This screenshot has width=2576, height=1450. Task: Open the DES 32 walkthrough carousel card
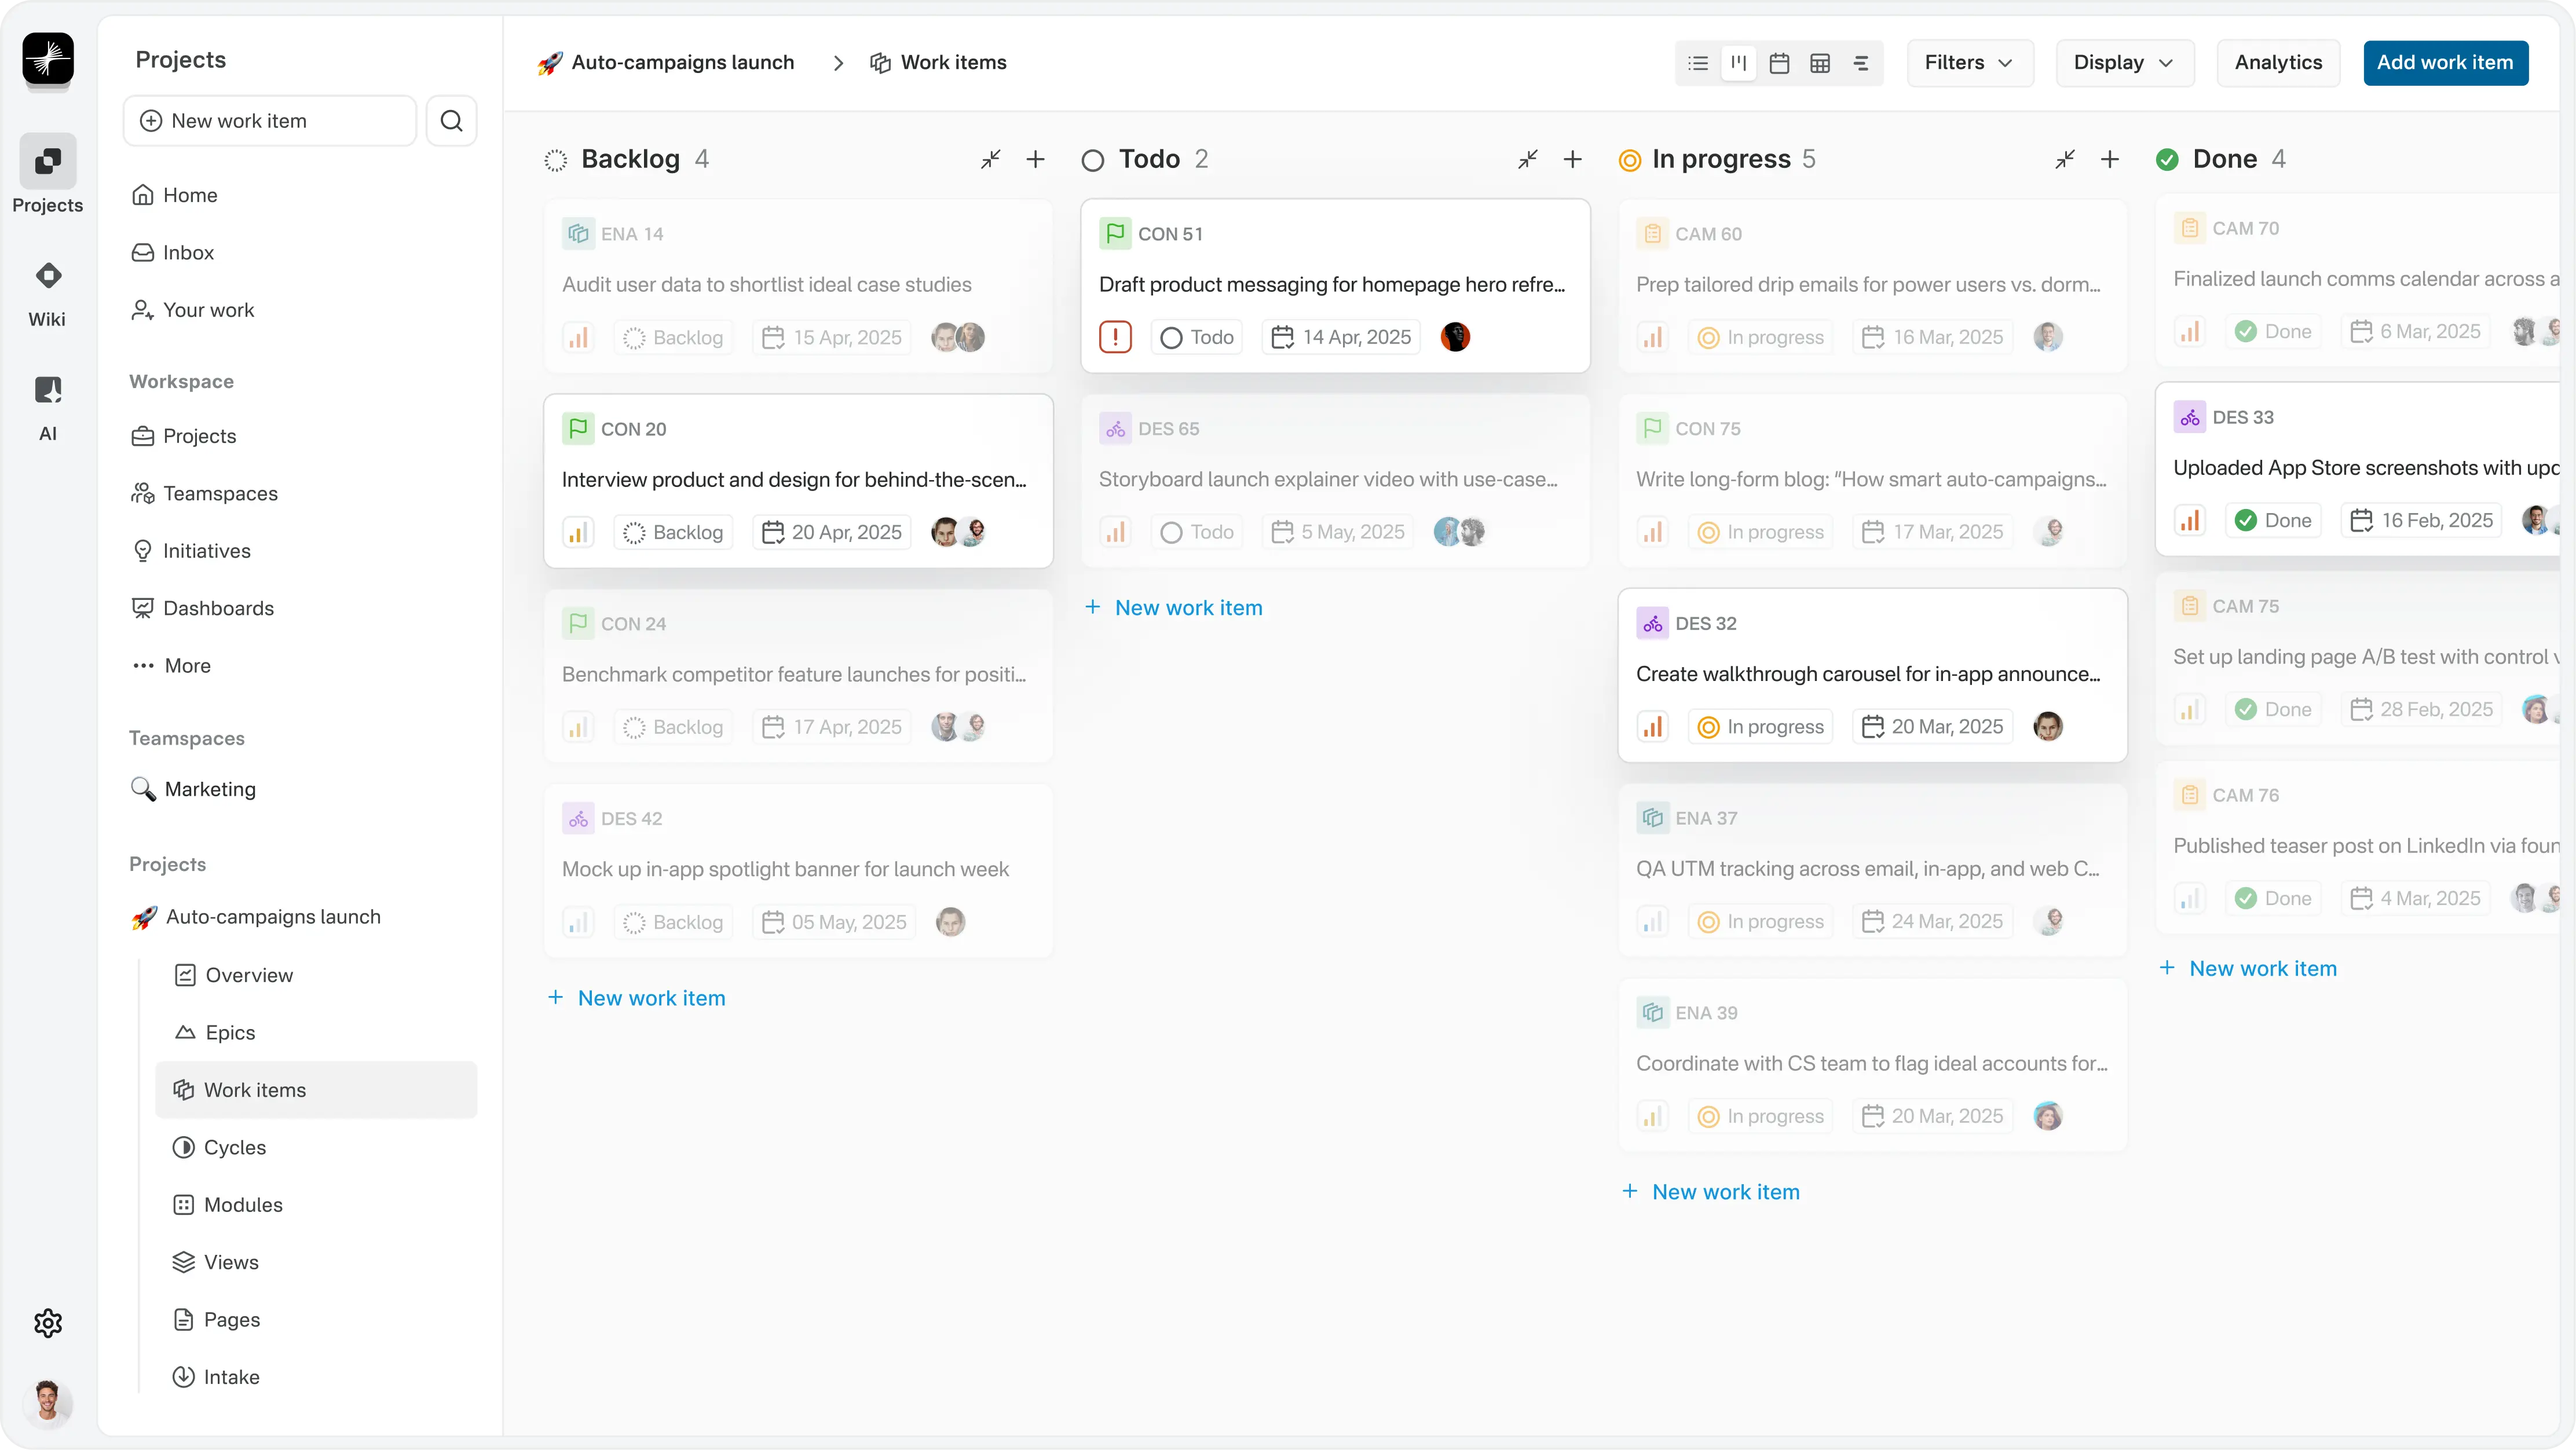[1868, 674]
